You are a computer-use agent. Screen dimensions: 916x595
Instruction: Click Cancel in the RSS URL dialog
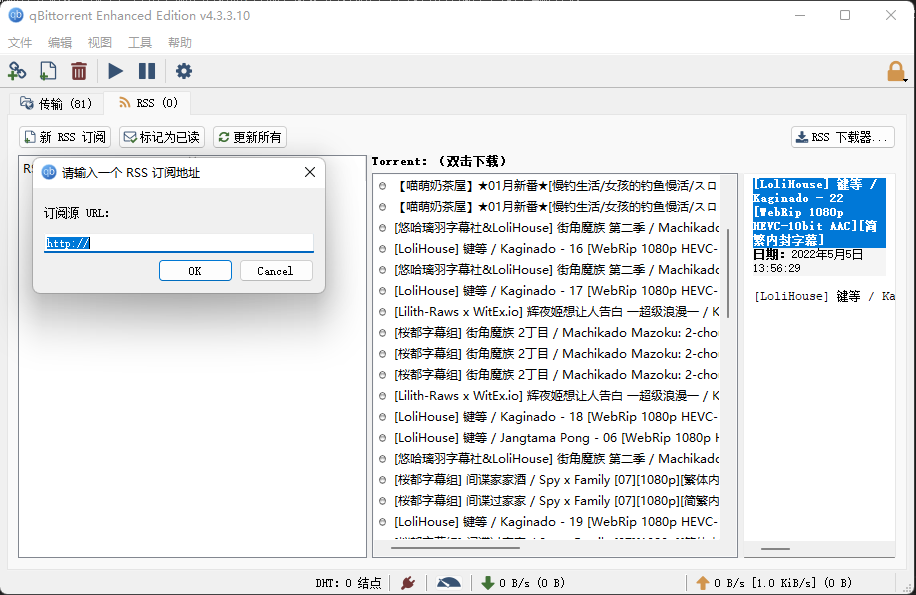tap(276, 271)
